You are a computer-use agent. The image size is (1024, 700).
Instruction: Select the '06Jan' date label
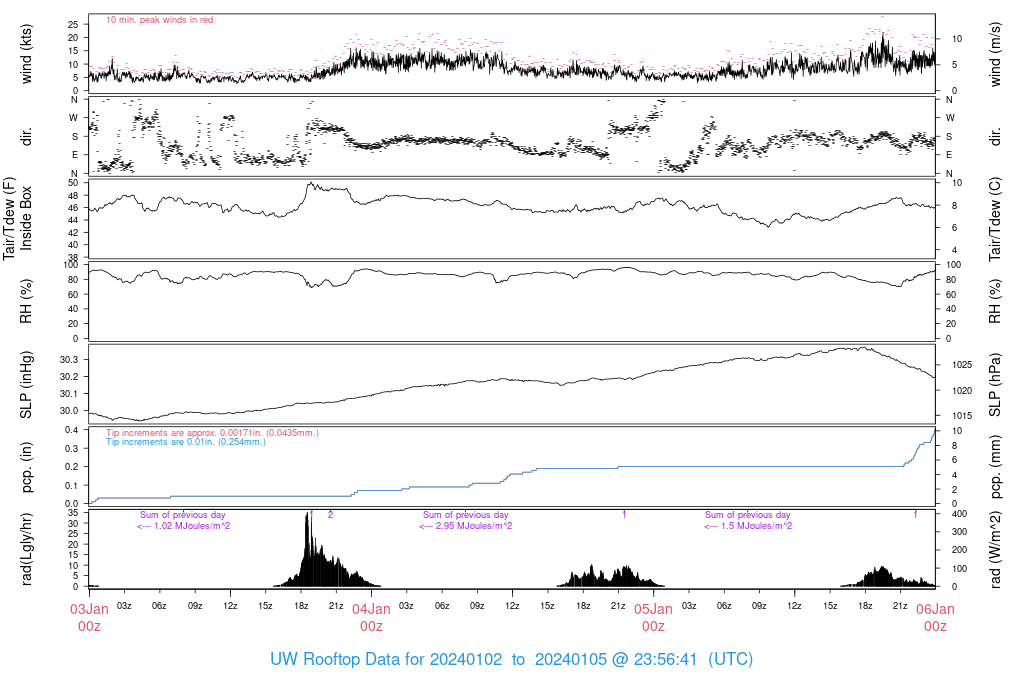(935, 609)
